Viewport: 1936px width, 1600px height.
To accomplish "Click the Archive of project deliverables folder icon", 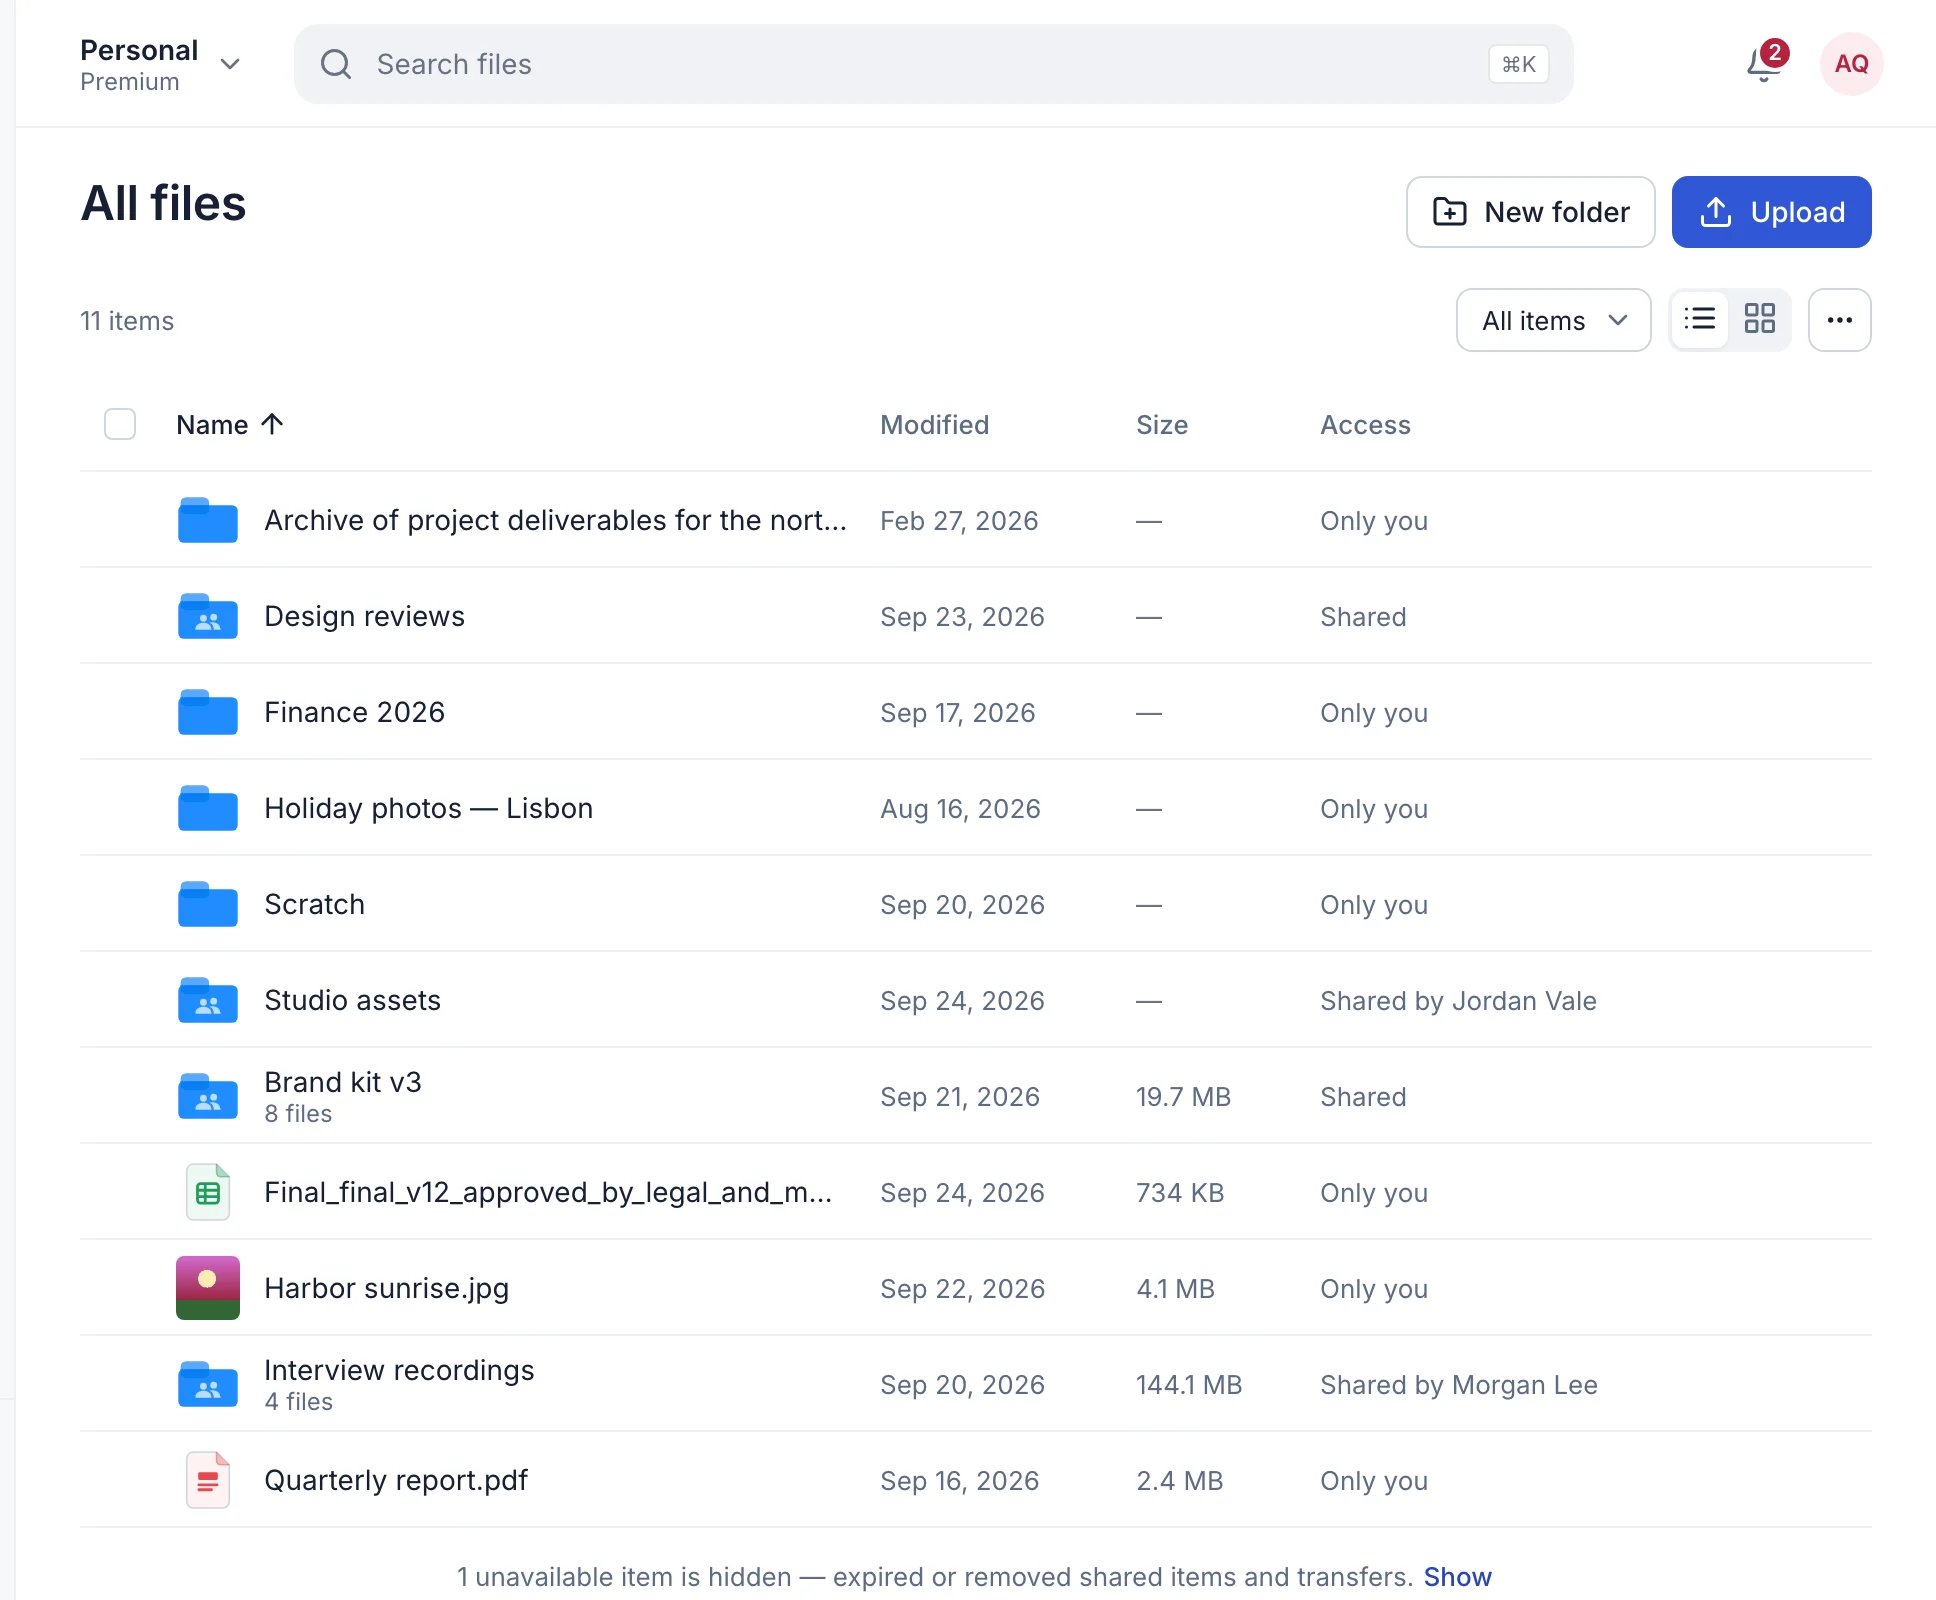I will pyautogui.click(x=208, y=520).
